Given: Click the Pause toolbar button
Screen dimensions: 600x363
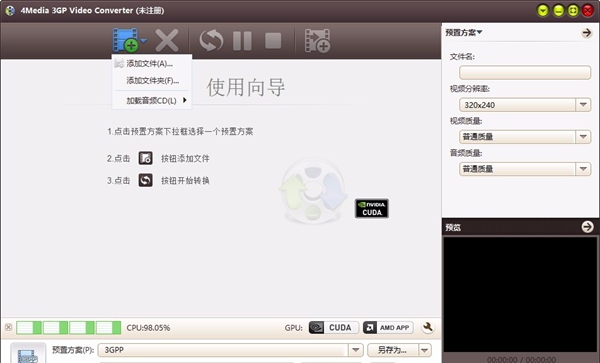Looking at the screenshot, I should tap(242, 41).
